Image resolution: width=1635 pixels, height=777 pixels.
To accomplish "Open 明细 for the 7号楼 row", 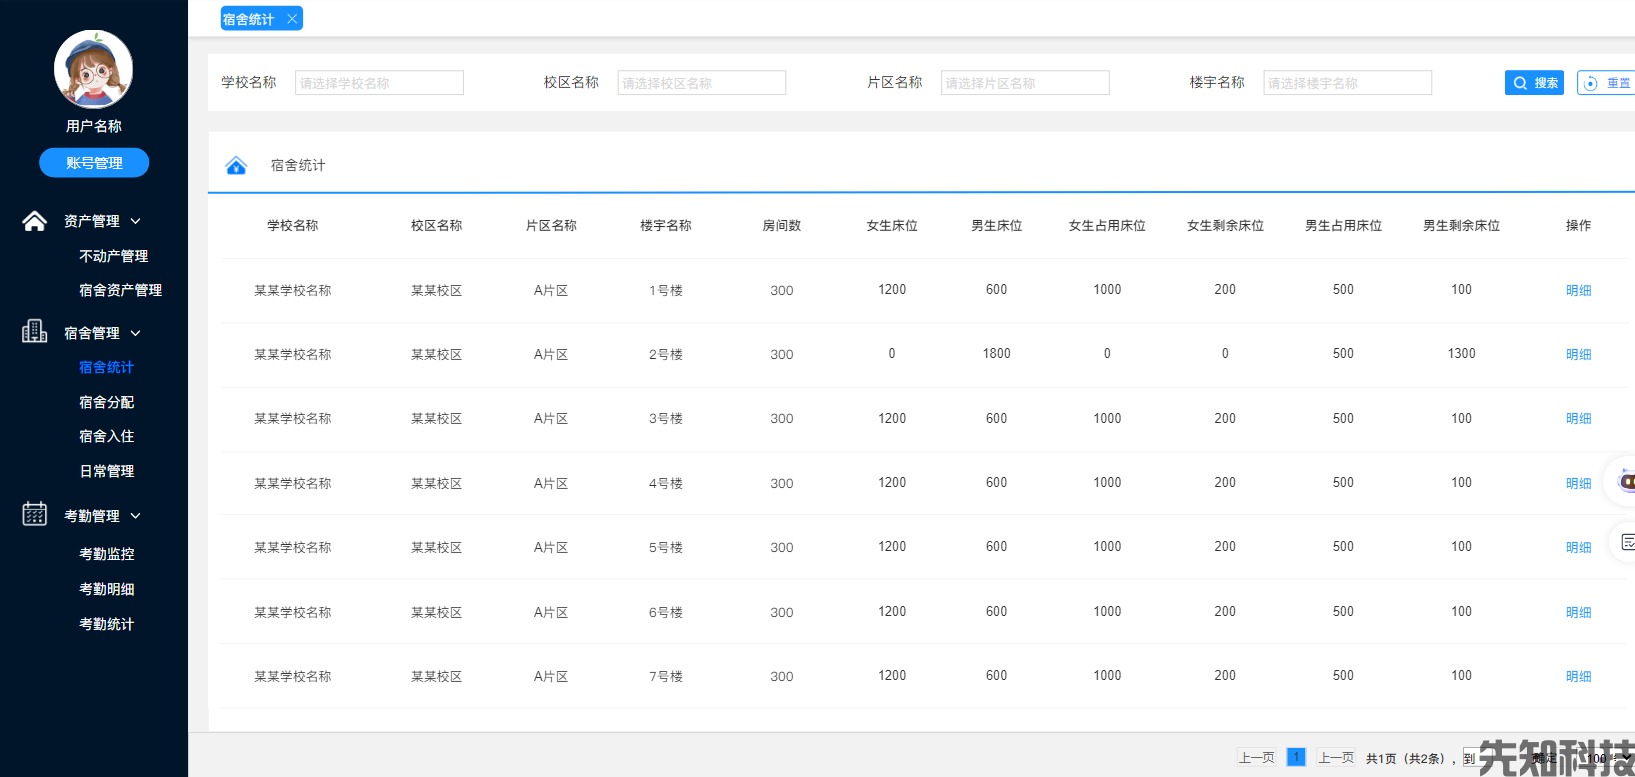I will pyautogui.click(x=1579, y=676).
